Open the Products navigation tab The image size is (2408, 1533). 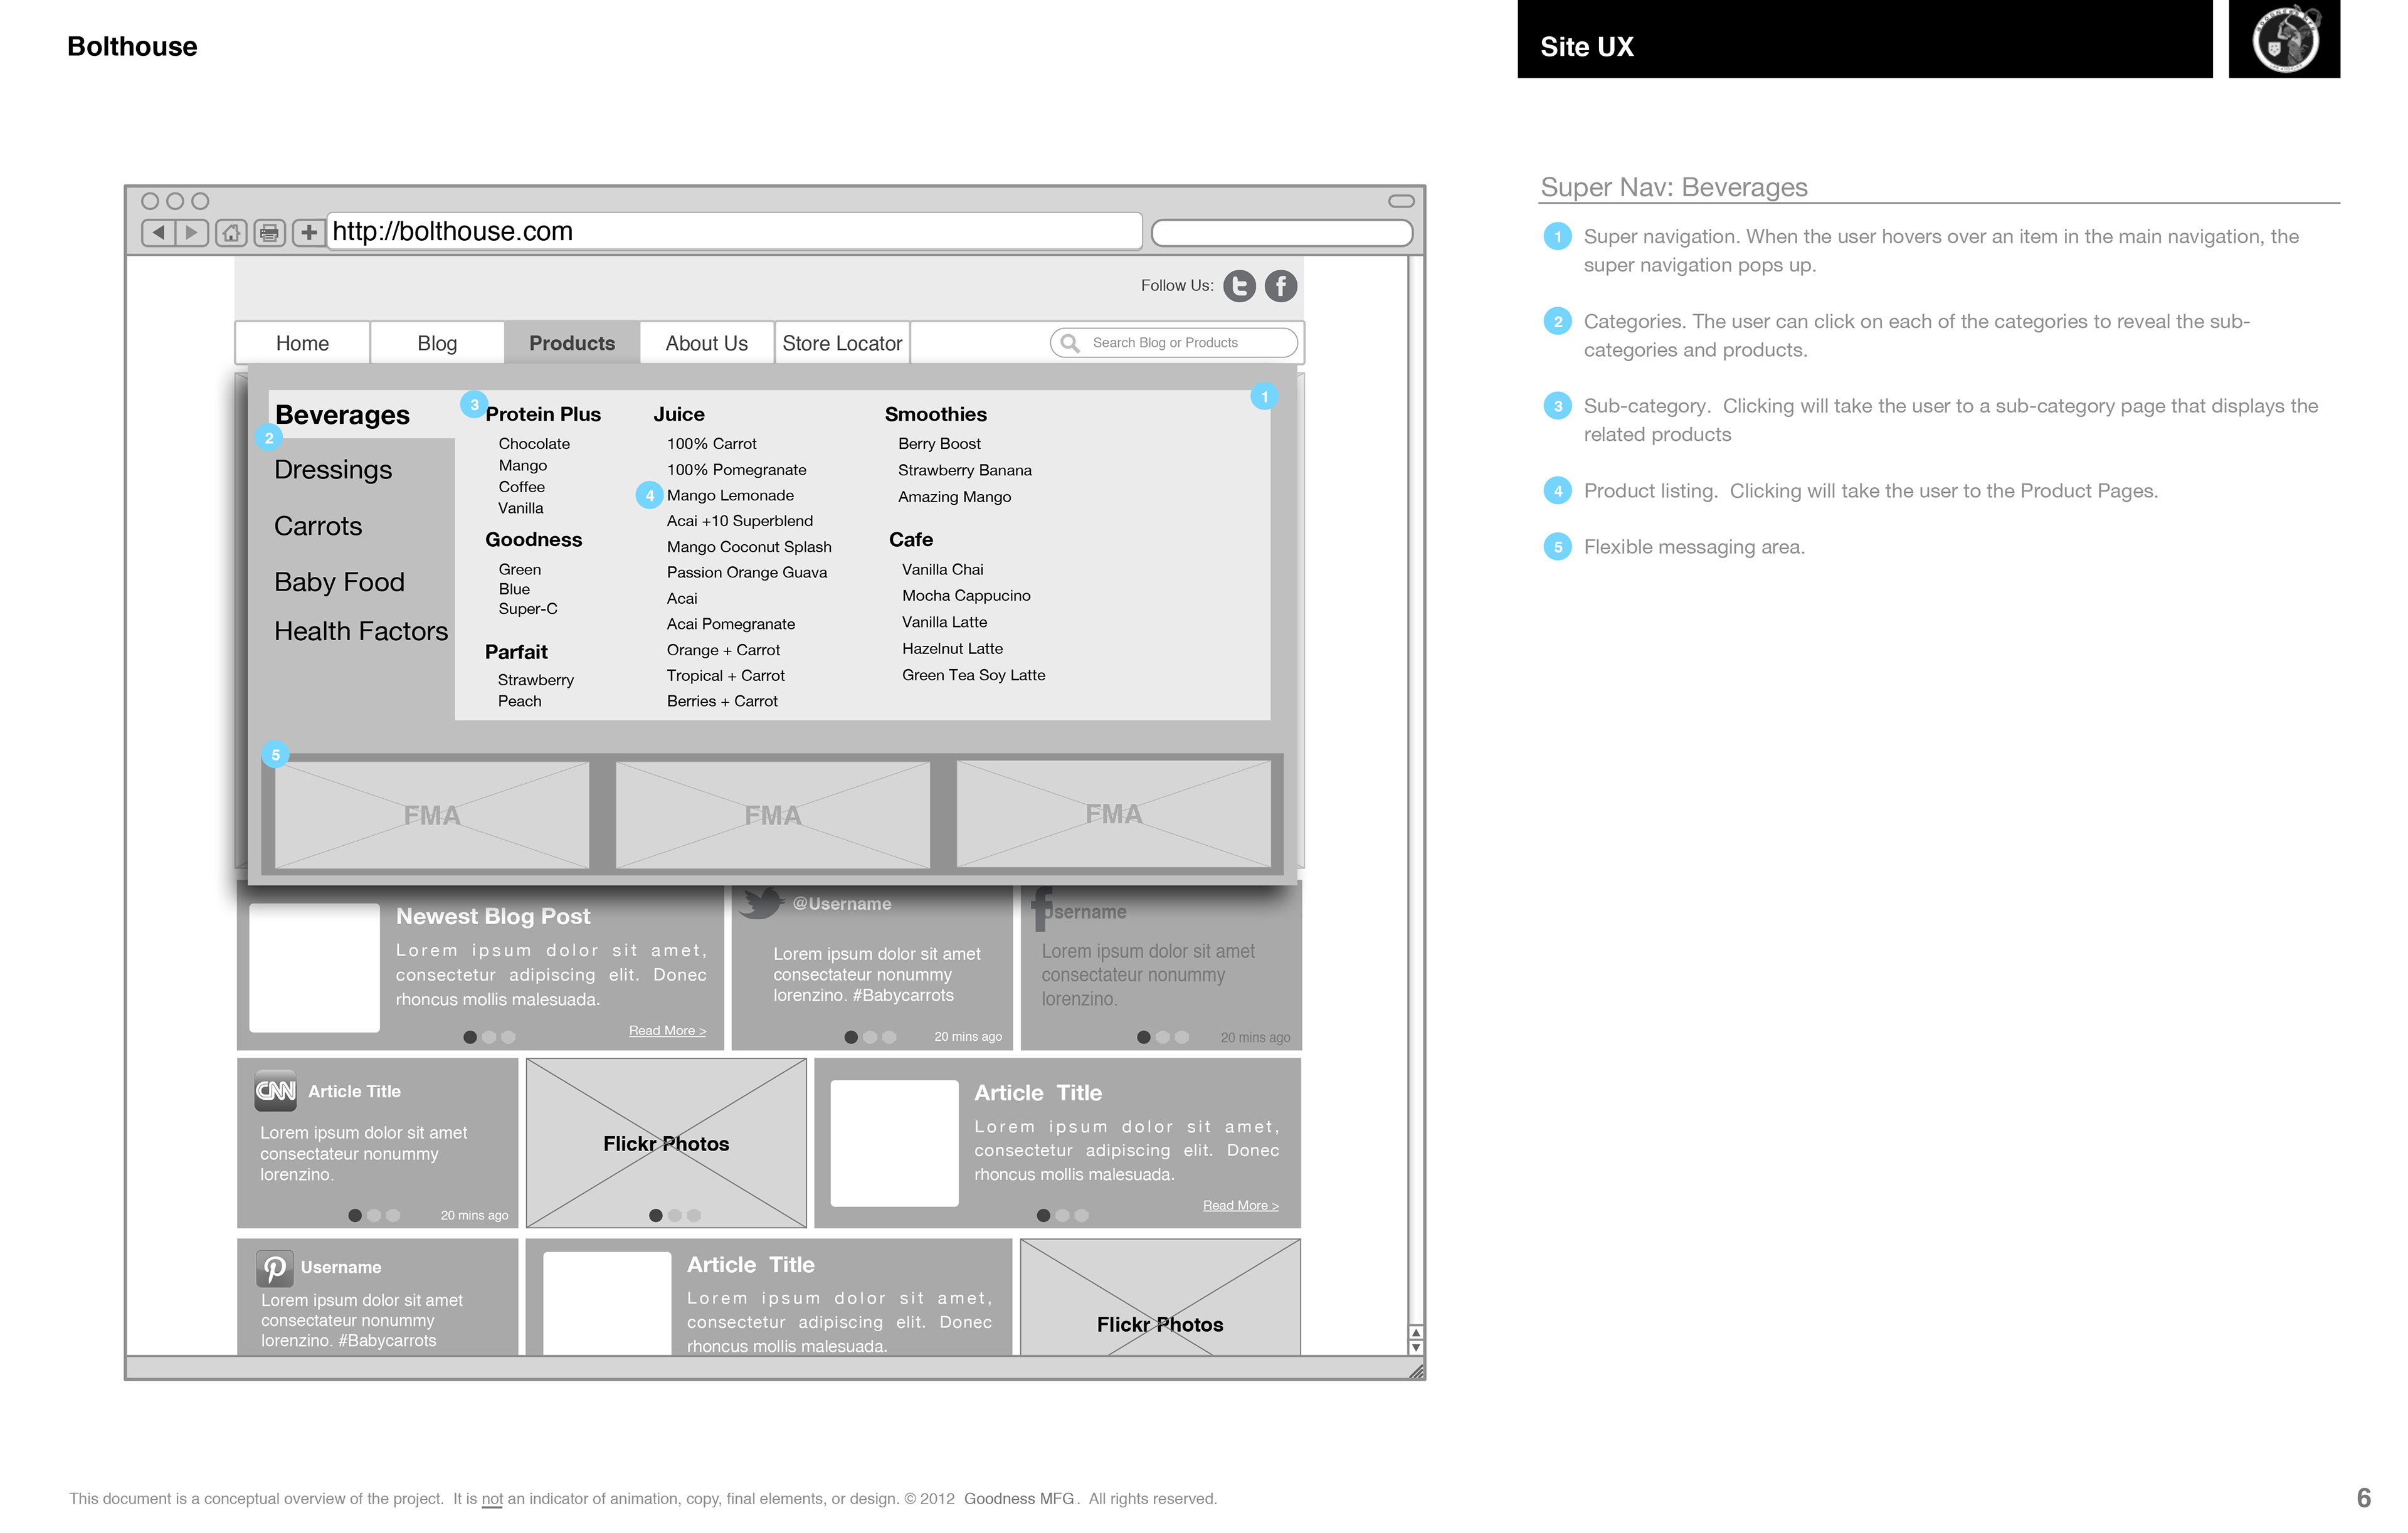[572, 343]
